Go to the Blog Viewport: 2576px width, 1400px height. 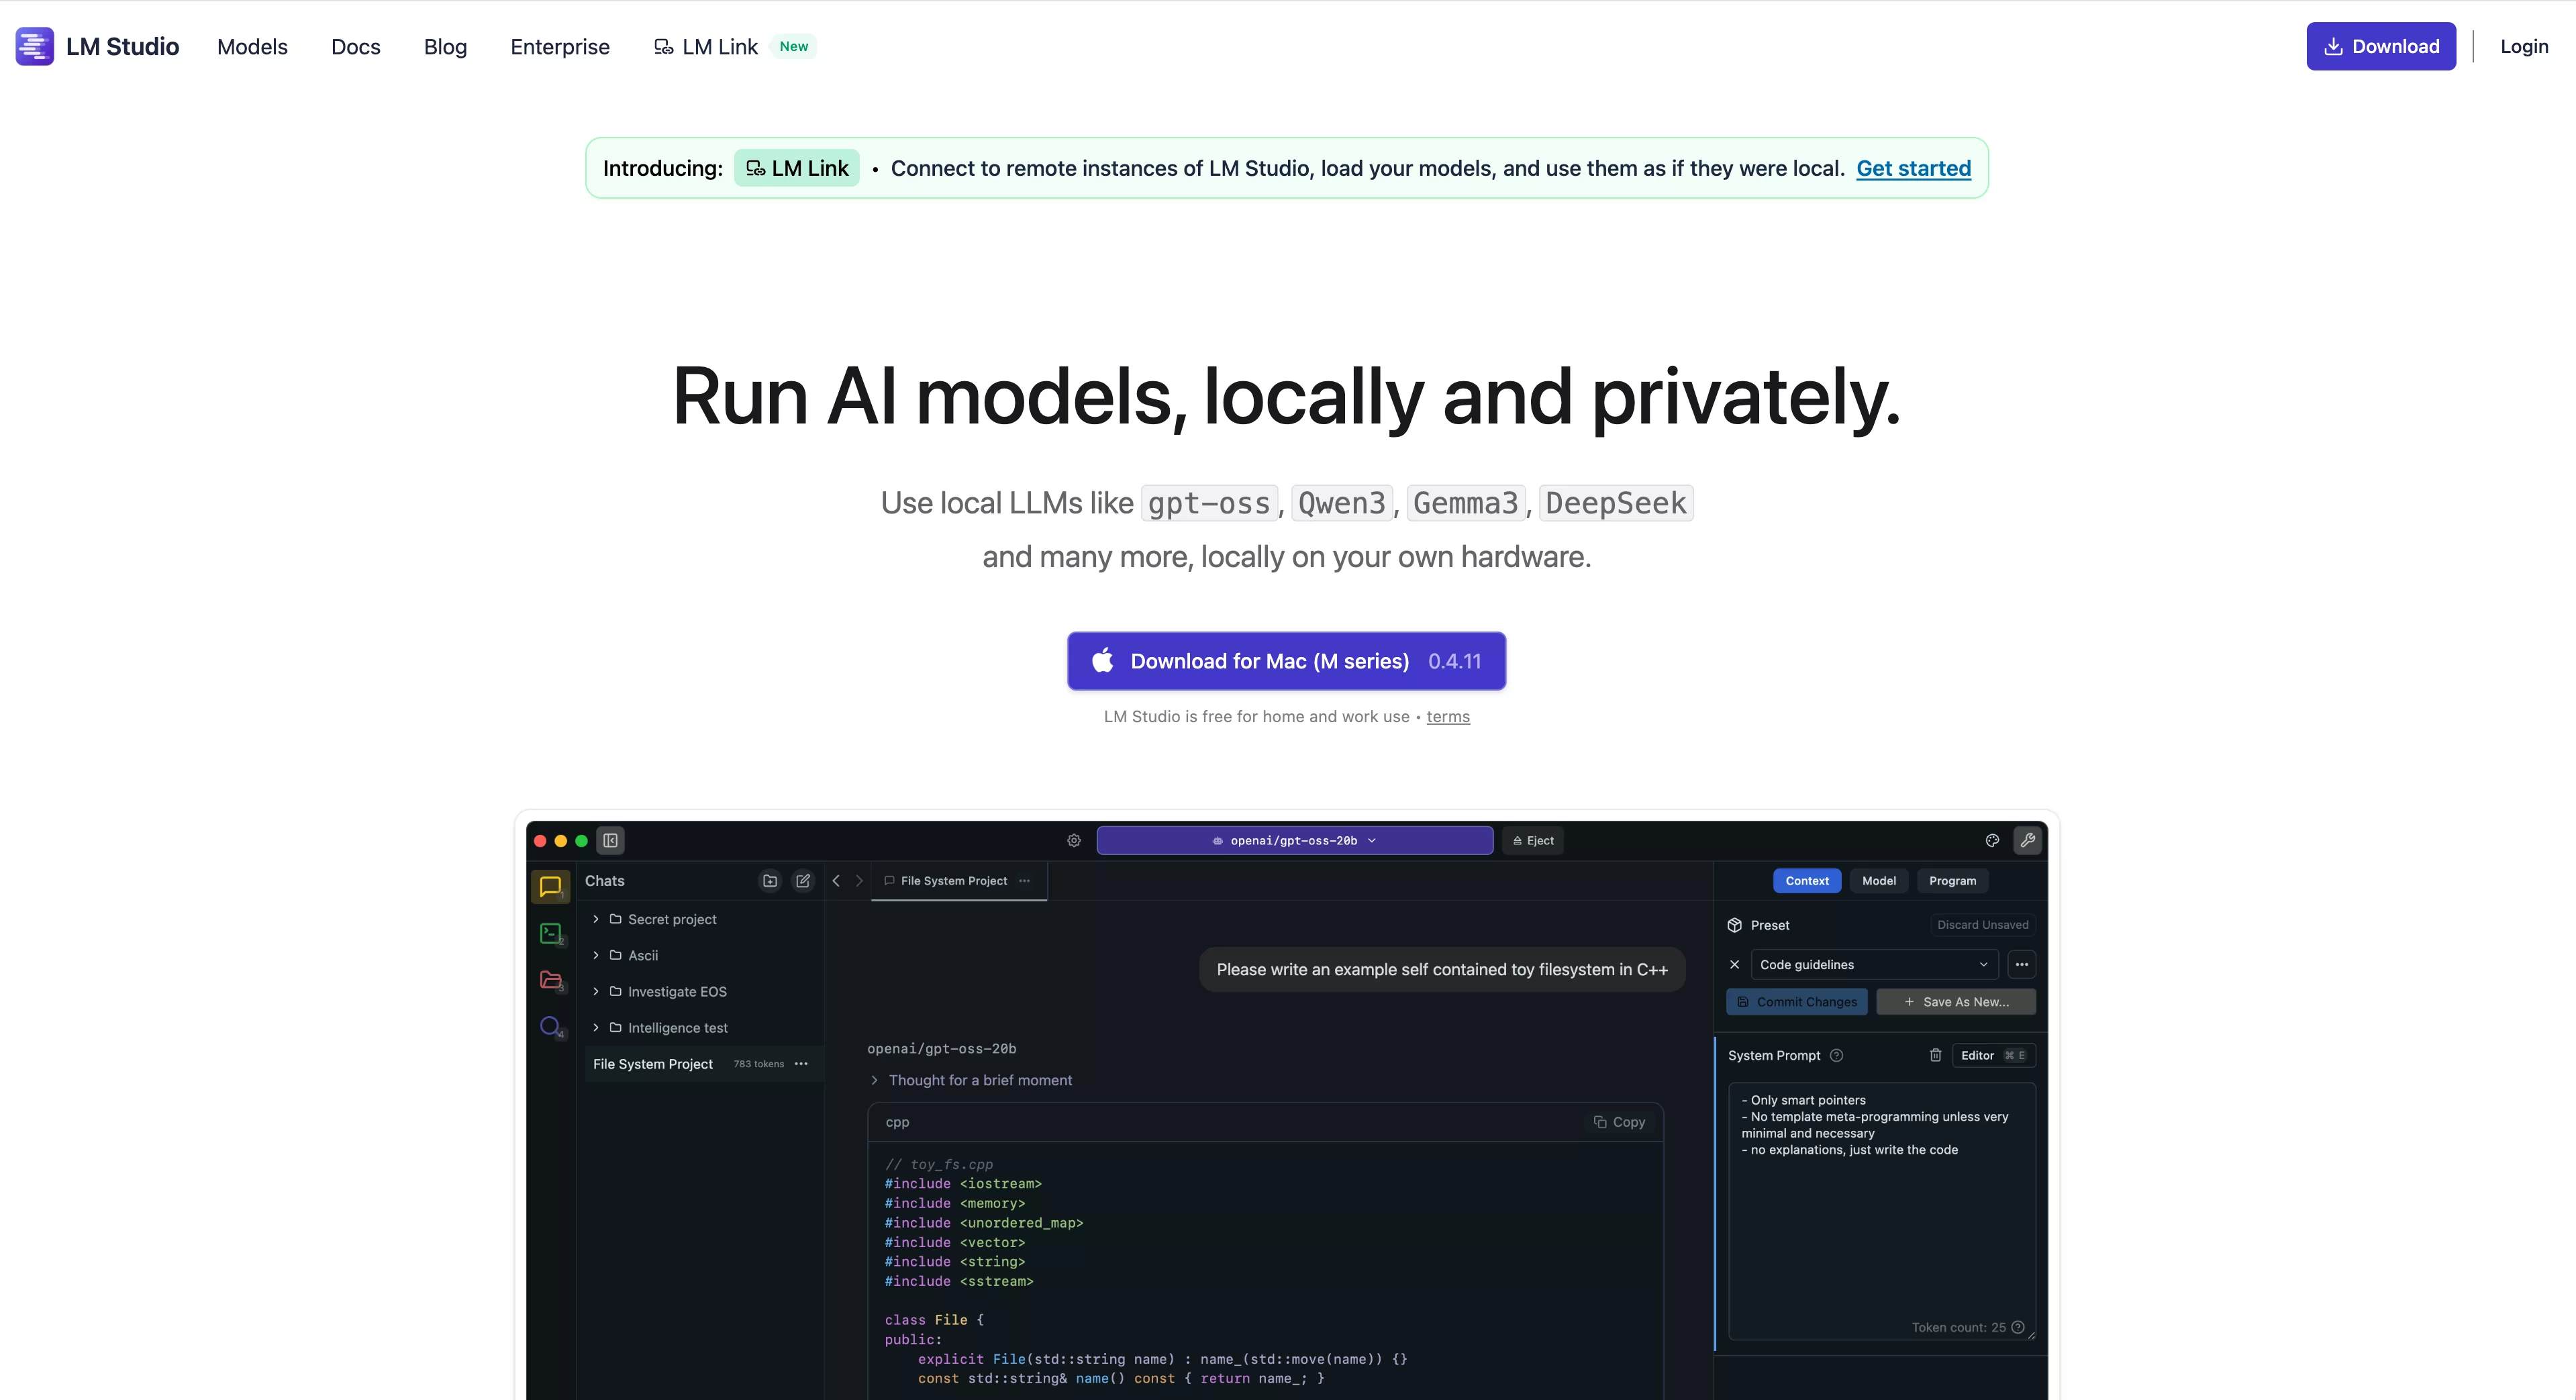pyautogui.click(x=445, y=46)
